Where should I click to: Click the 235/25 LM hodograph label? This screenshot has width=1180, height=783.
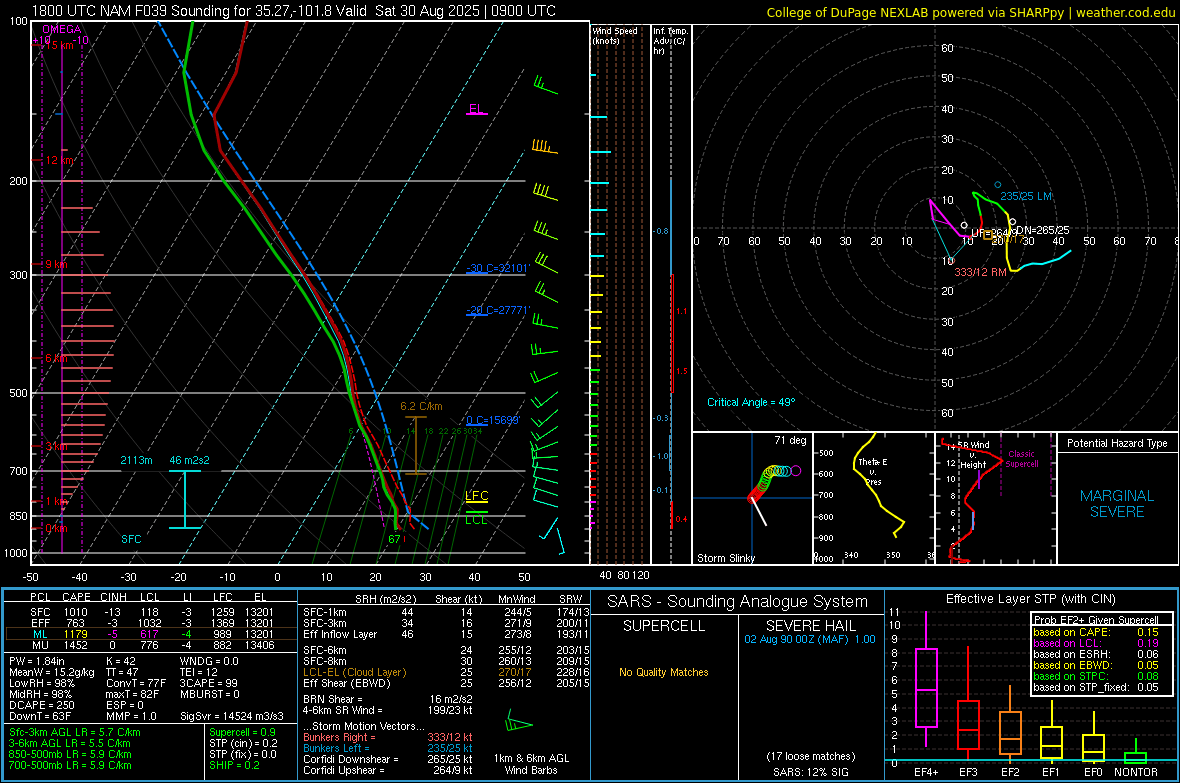pyautogui.click(x=1026, y=197)
